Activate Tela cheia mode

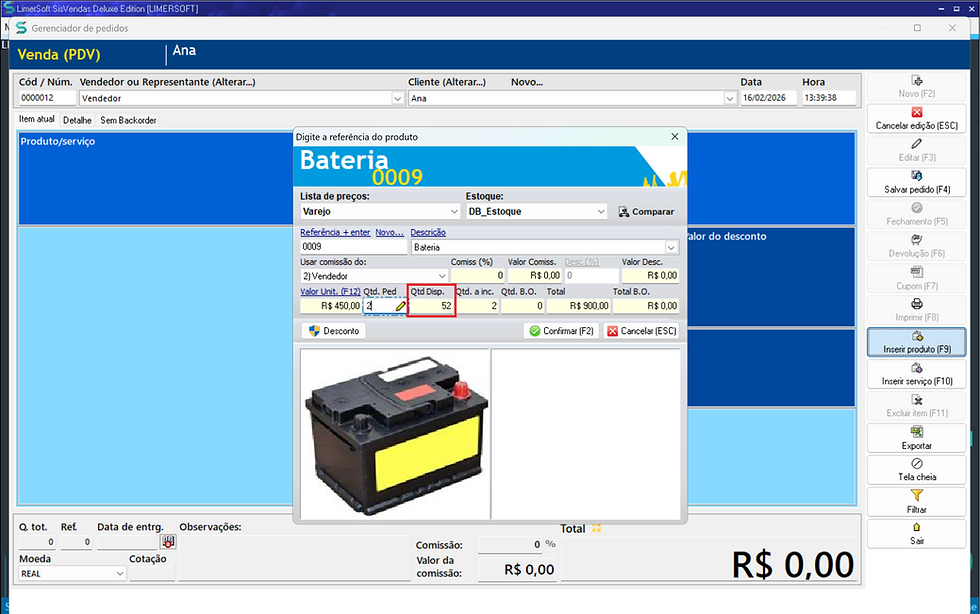coord(915,469)
